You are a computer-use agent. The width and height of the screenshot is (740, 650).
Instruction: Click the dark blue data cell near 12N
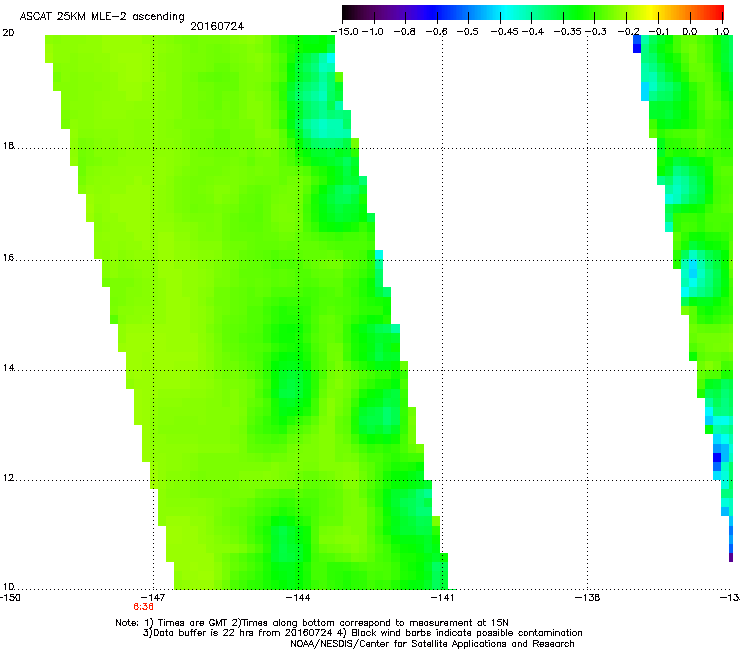click(717, 457)
